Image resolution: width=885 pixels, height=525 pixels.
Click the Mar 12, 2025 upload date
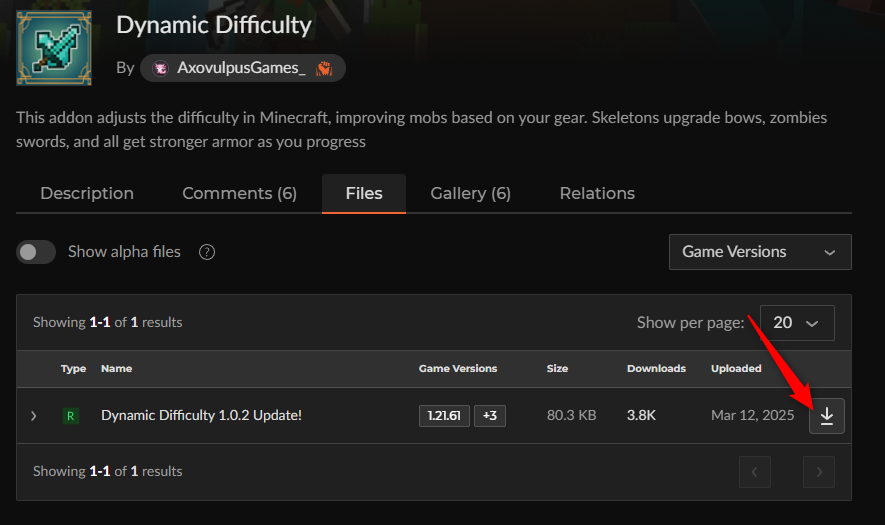tap(752, 415)
